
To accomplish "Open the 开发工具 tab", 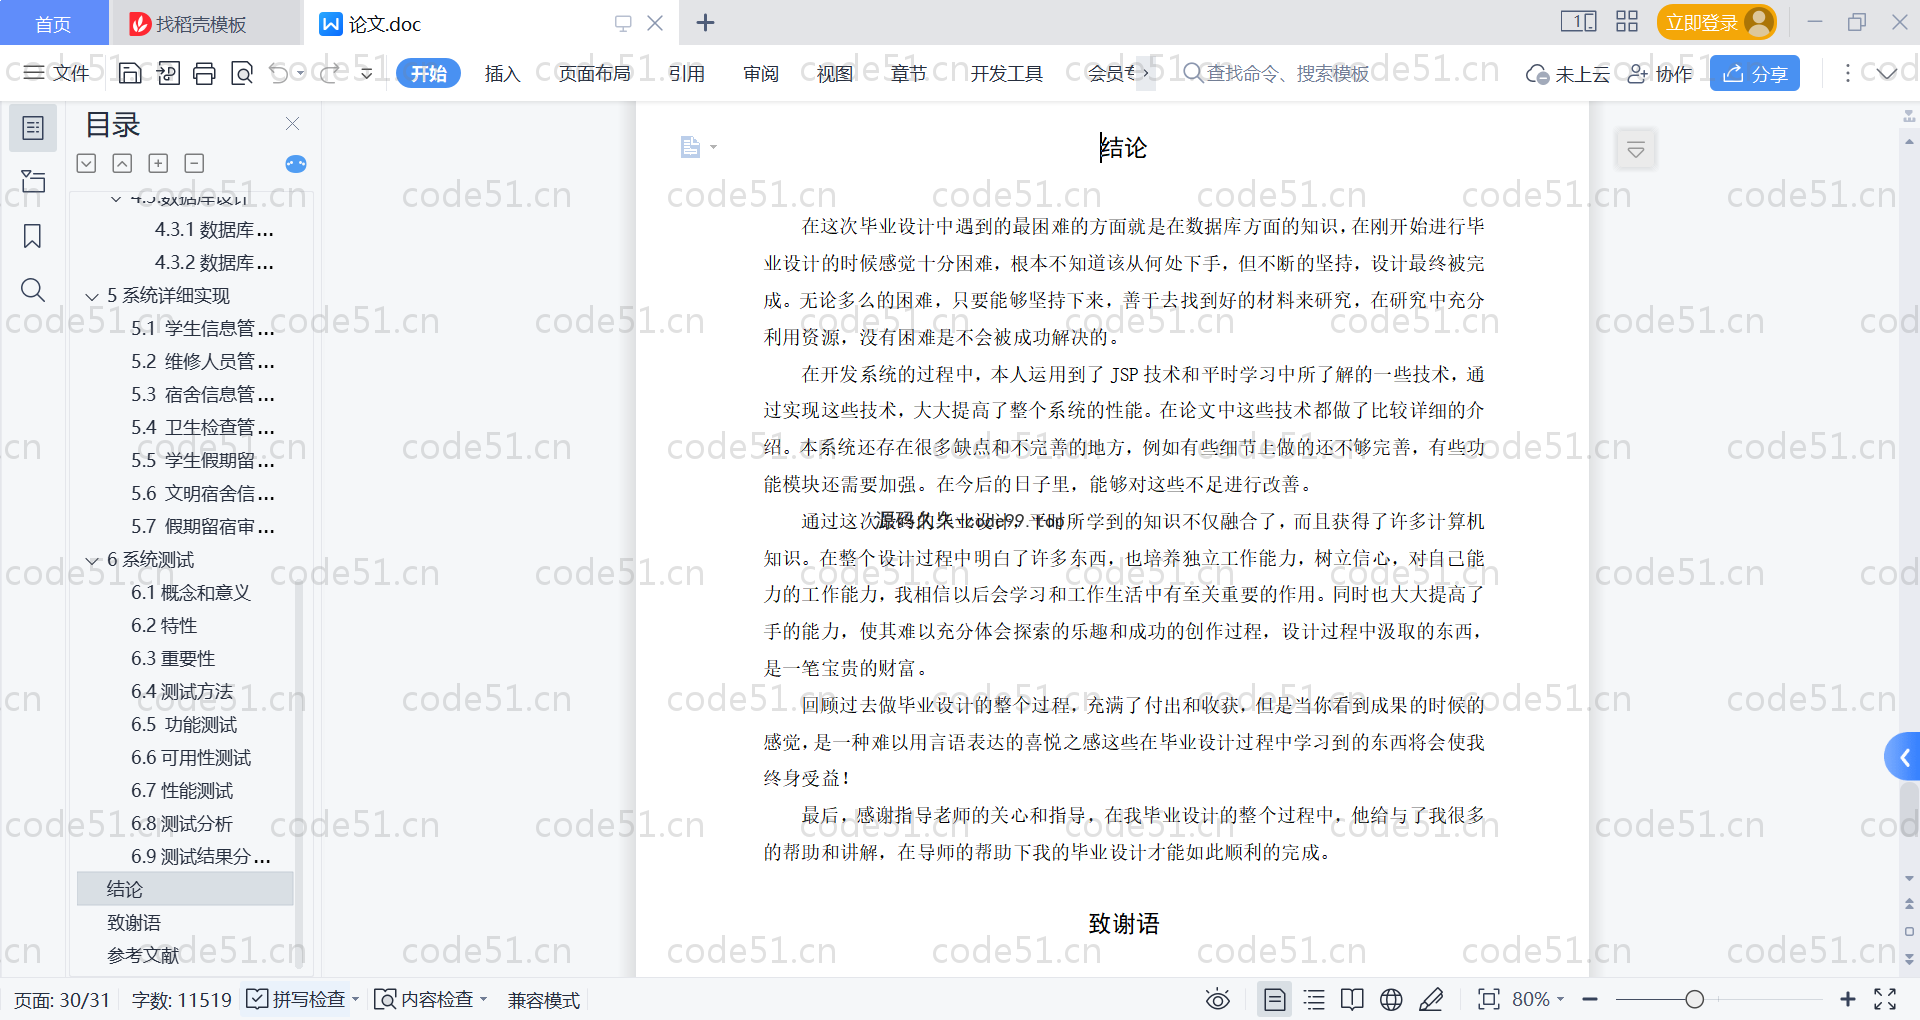I will click(x=1006, y=73).
